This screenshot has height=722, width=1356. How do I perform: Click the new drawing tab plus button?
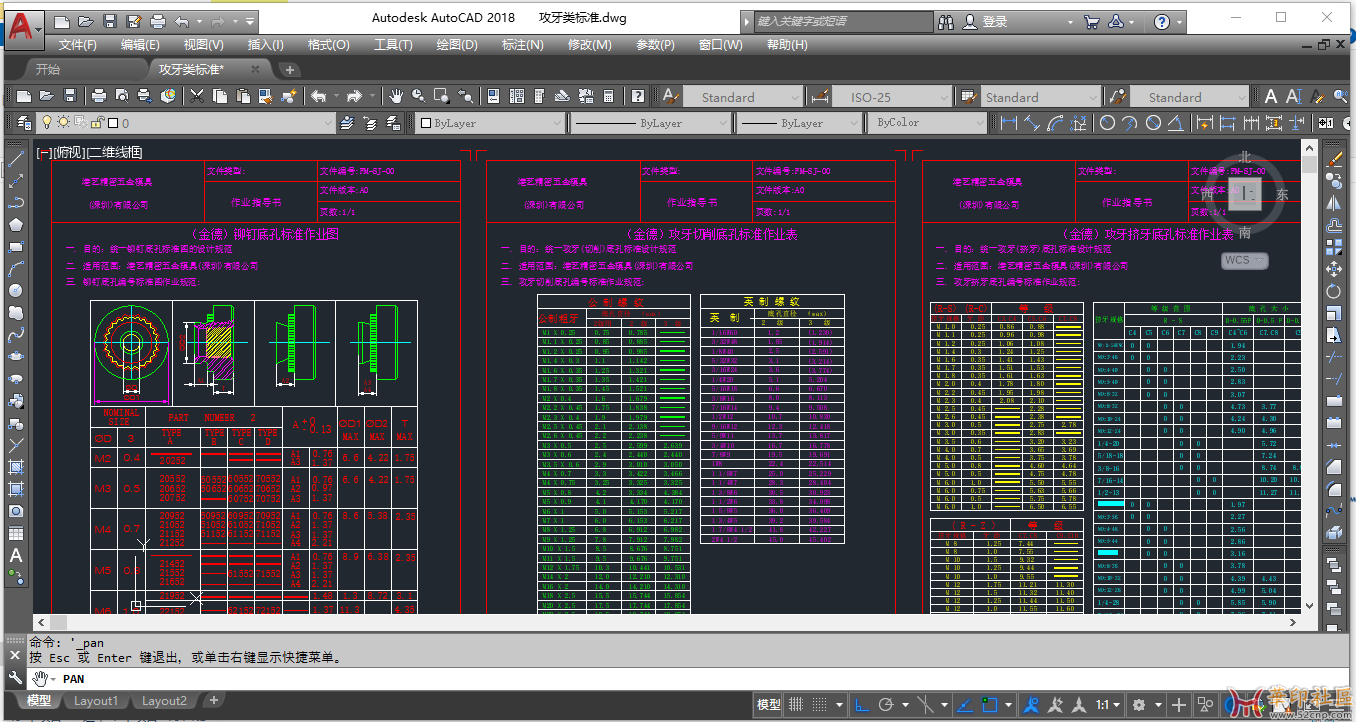click(x=290, y=70)
